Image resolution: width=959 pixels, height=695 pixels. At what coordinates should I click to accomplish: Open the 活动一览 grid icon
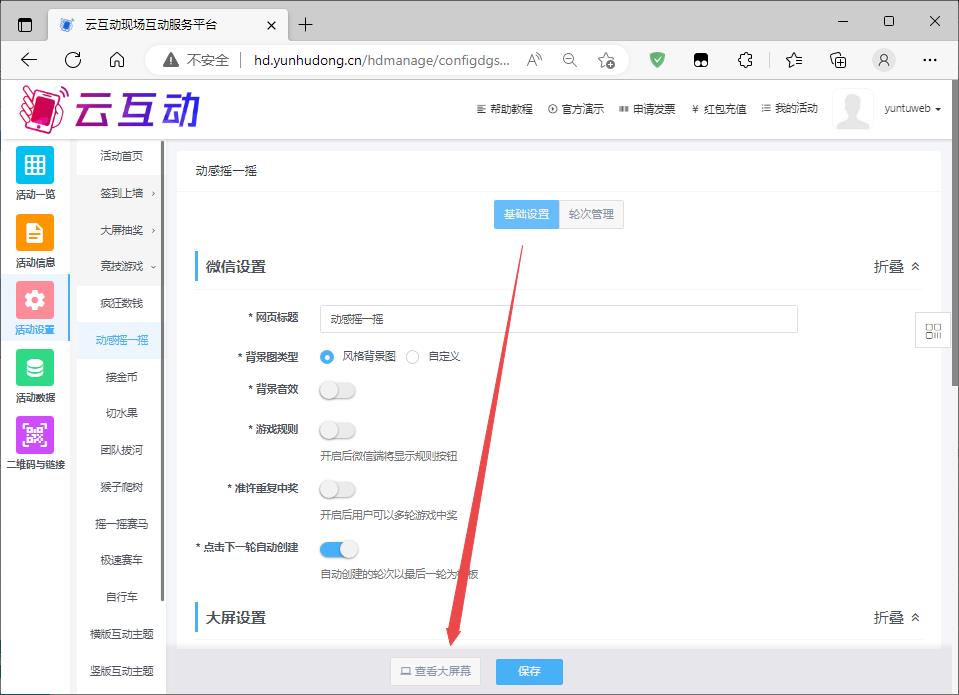(x=35, y=165)
